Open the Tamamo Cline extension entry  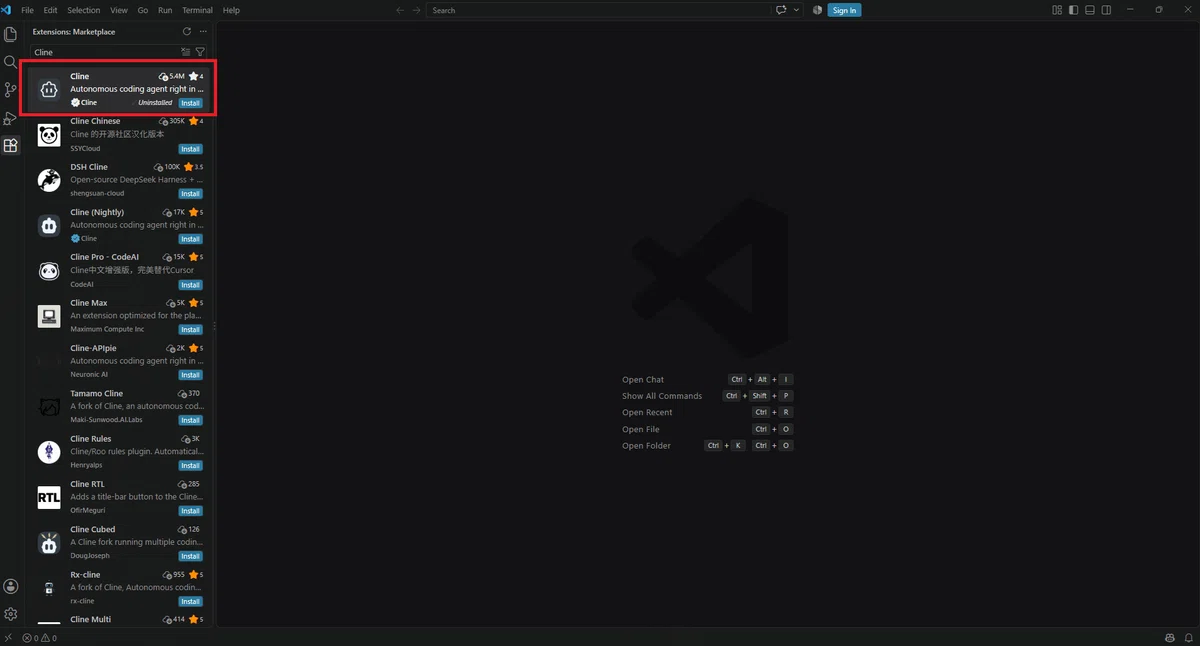(x=120, y=407)
